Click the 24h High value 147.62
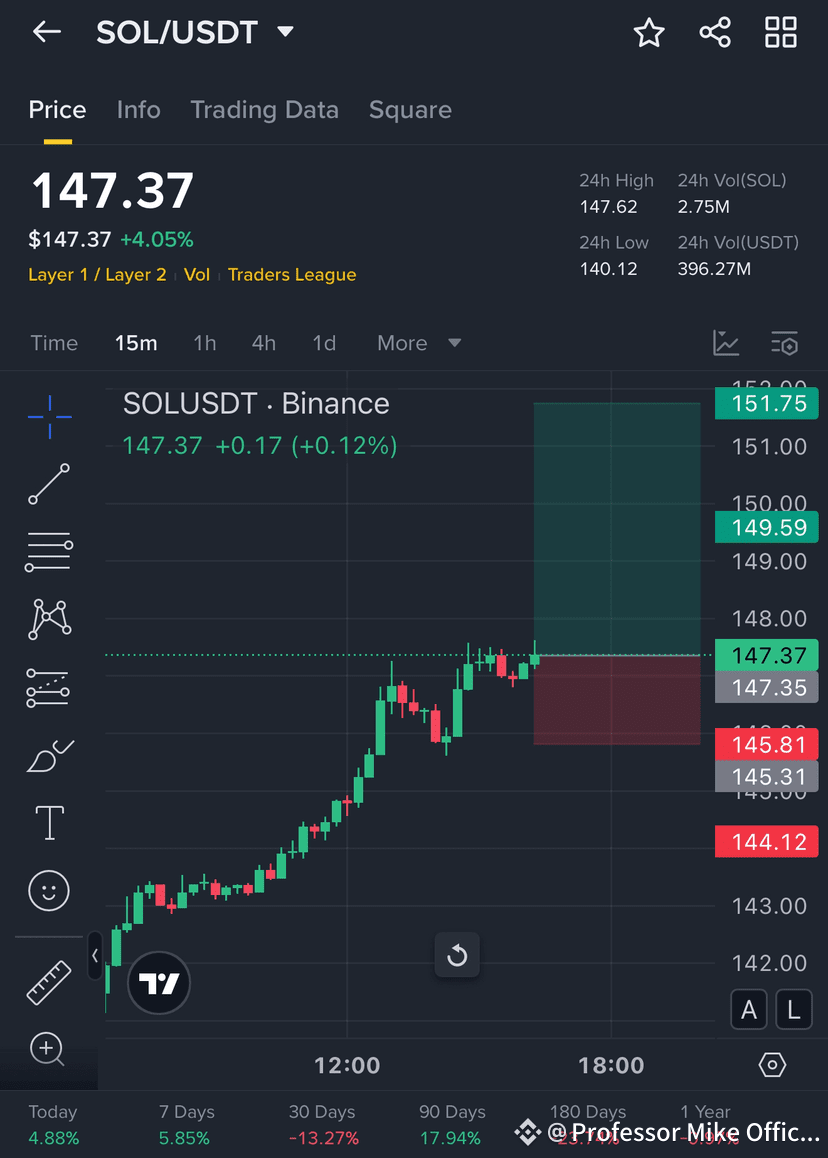828x1158 pixels. point(608,207)
